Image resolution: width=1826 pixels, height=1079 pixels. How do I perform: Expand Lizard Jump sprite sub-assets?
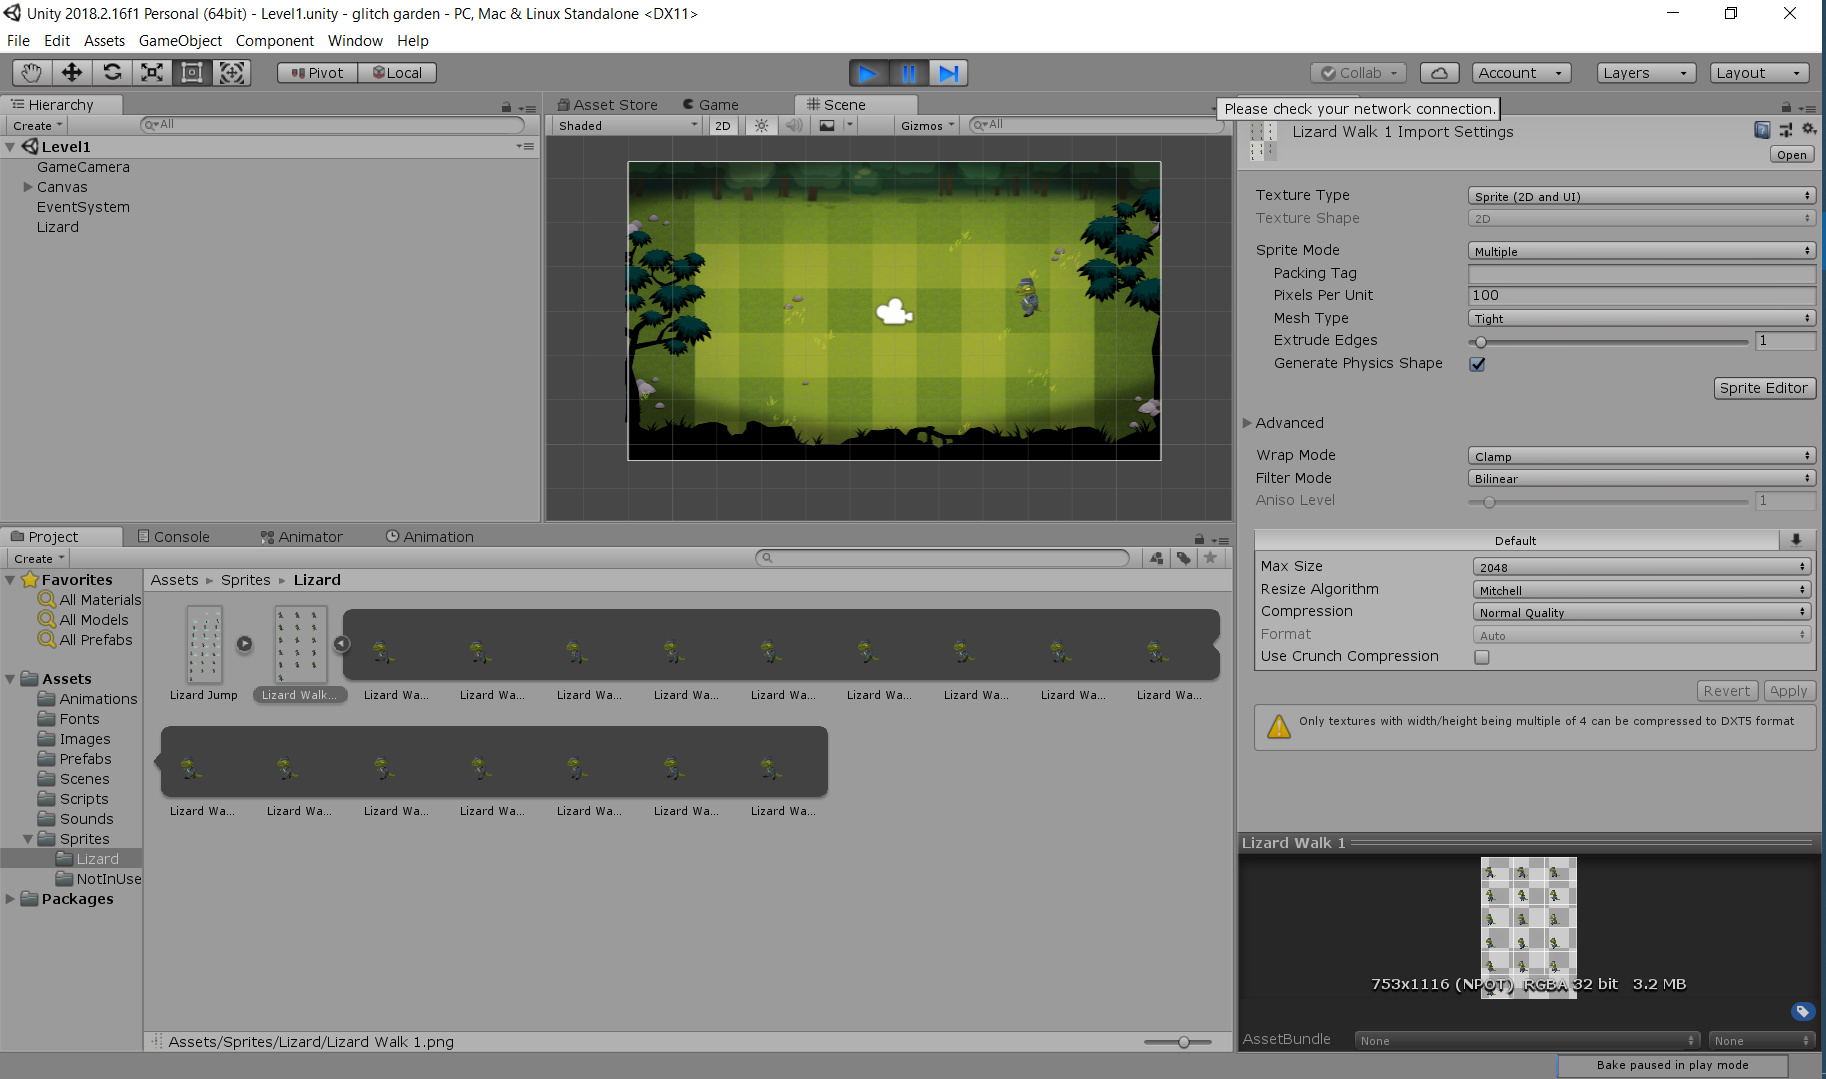pos(245,644)
